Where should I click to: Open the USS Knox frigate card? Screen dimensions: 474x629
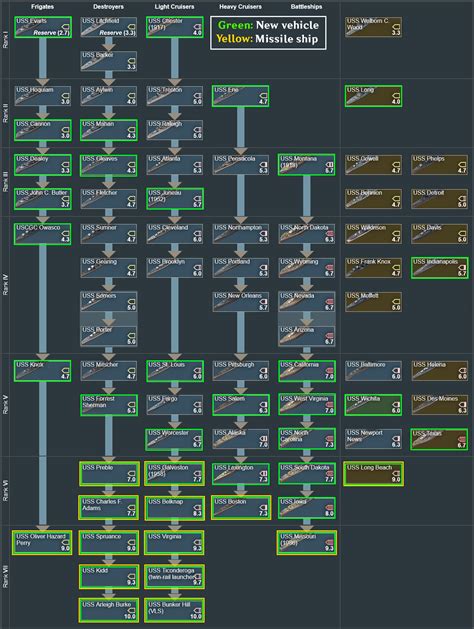43,371
